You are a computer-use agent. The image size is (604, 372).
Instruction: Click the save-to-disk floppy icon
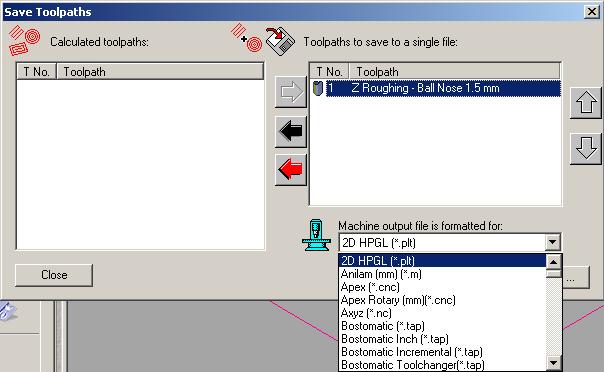(x=280, y=41)
